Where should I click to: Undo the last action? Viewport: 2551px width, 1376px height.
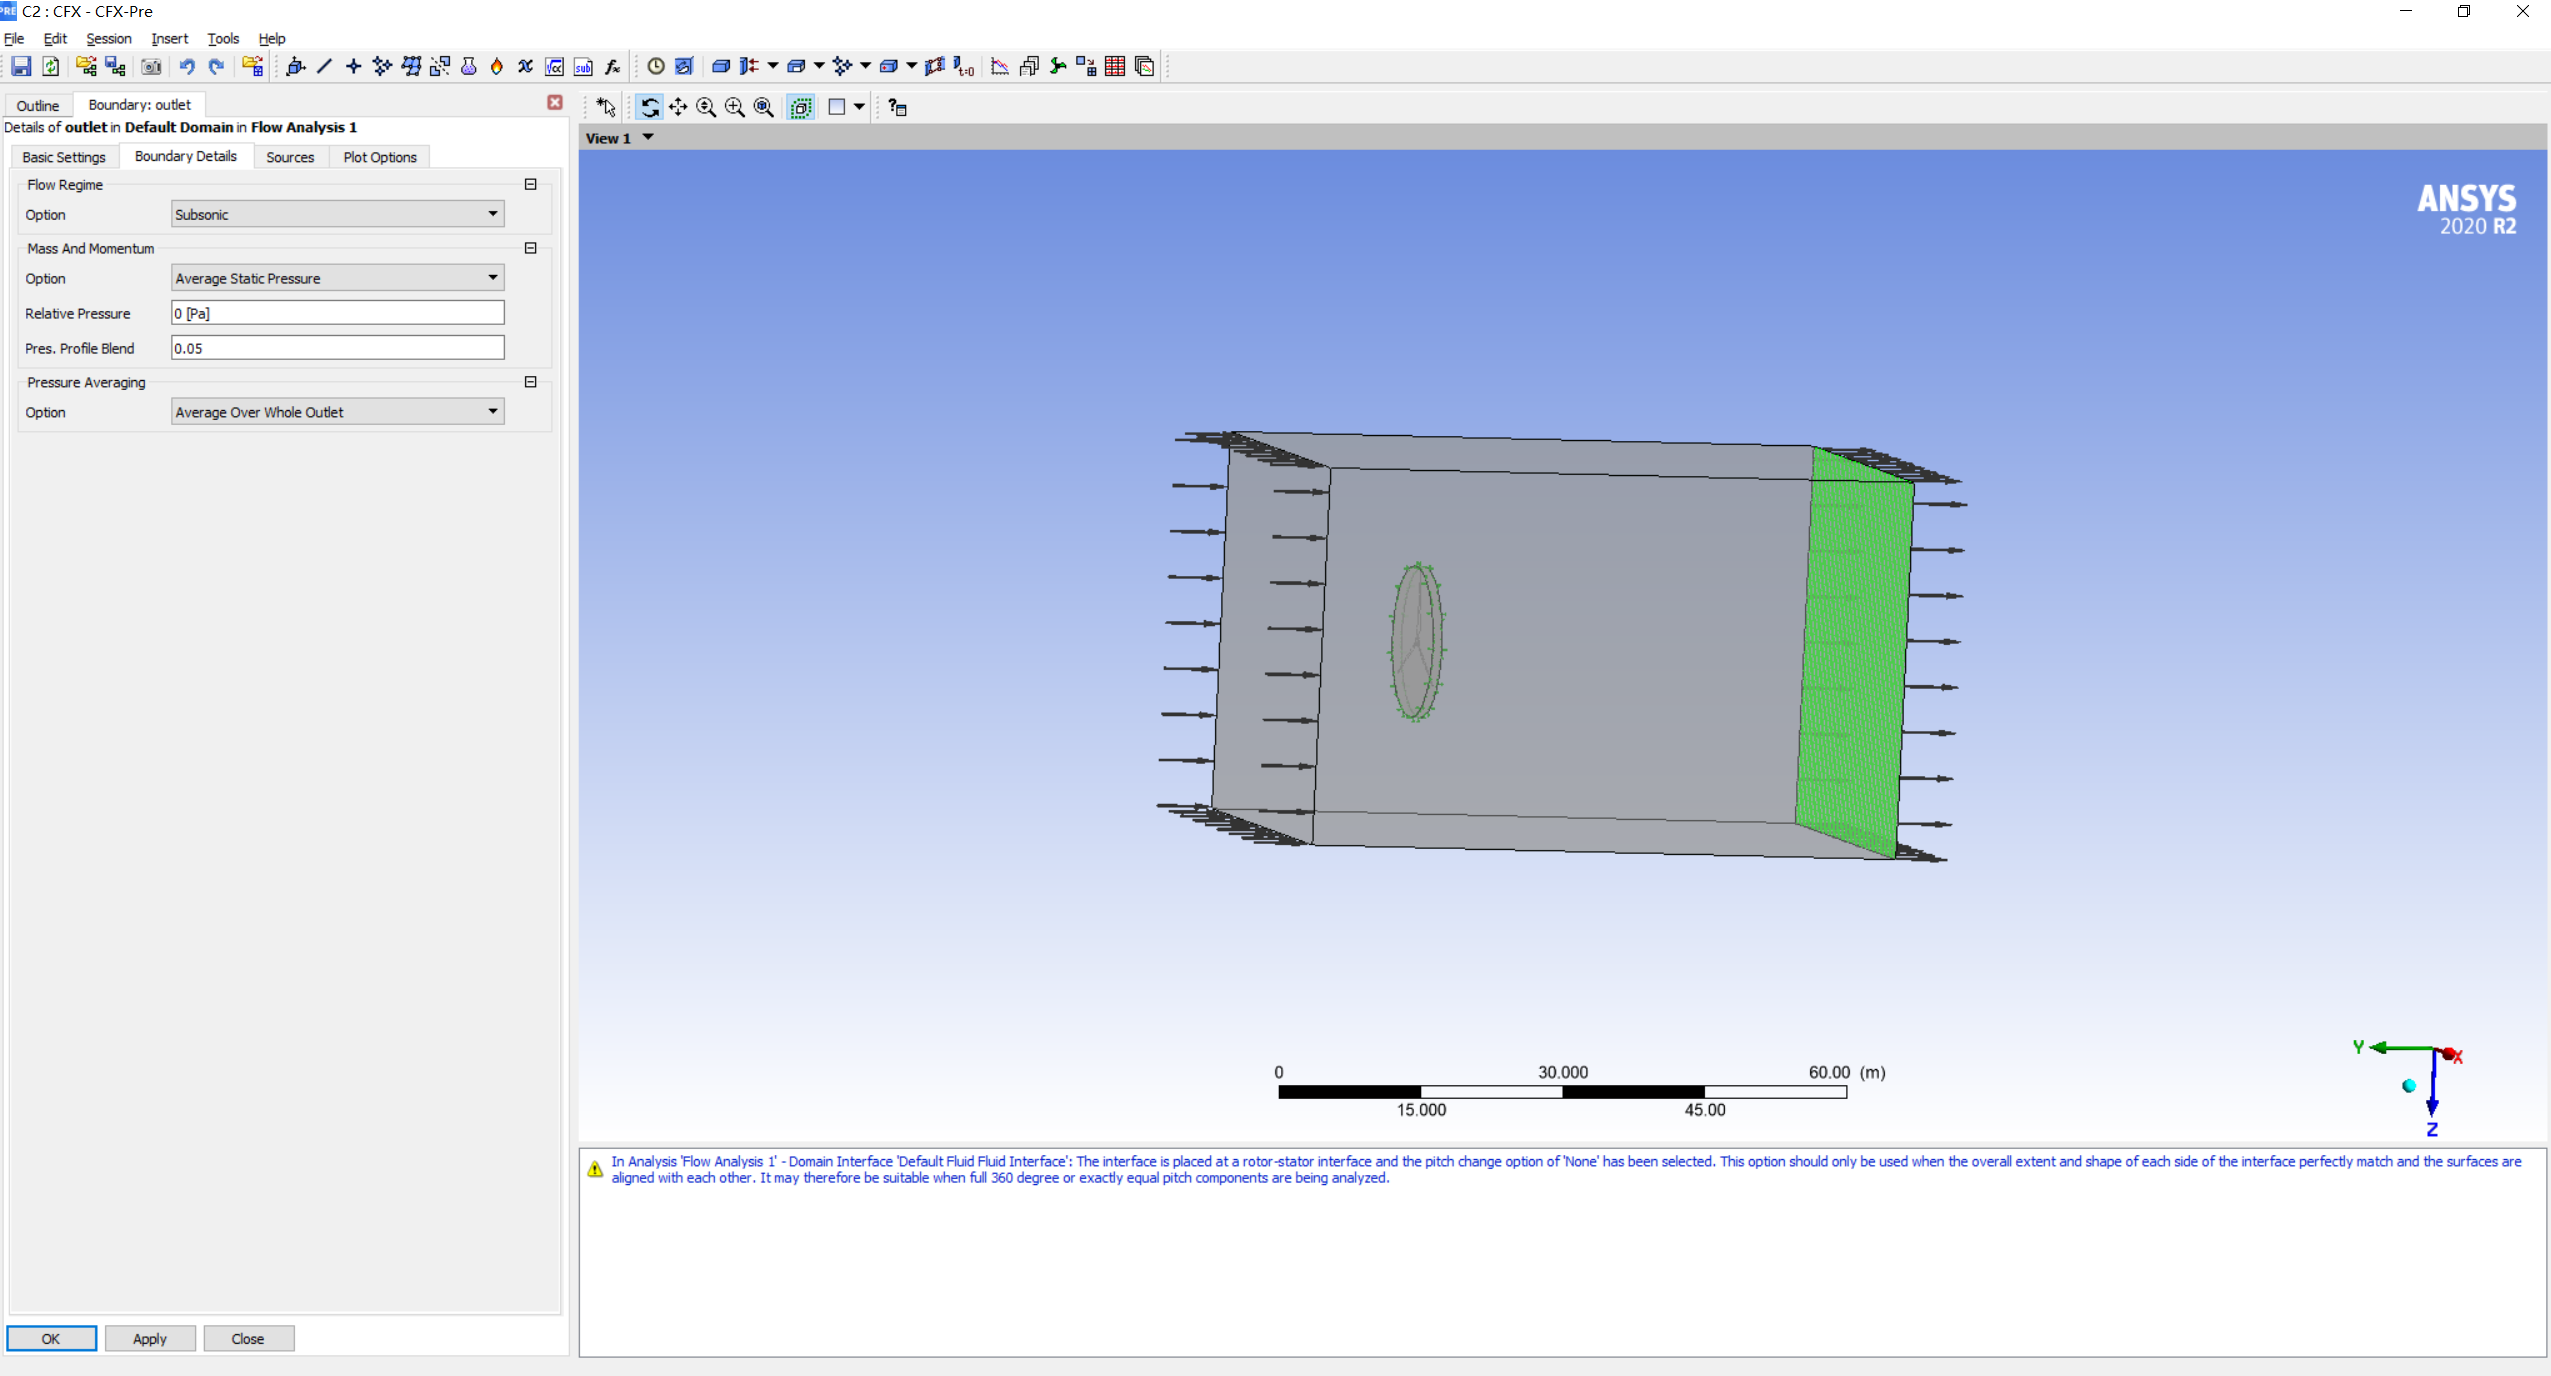[x=187, y=66]
